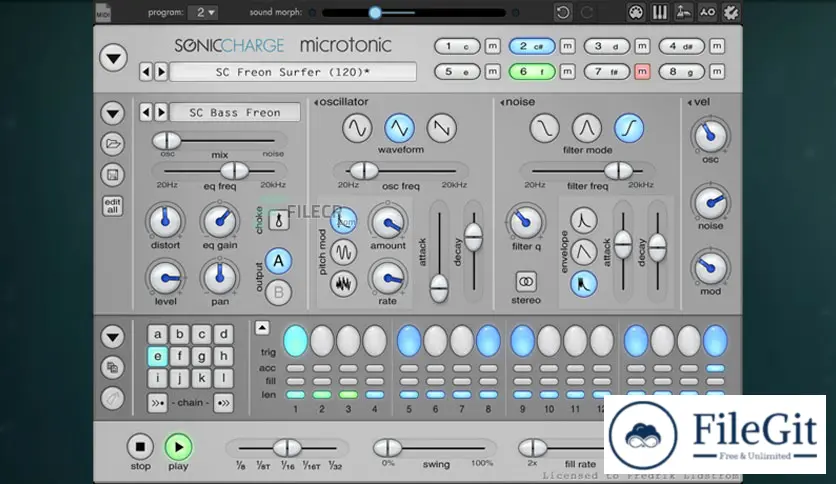
Task: Choose the band-pass noise filter mode
Action: pos(586,128)
